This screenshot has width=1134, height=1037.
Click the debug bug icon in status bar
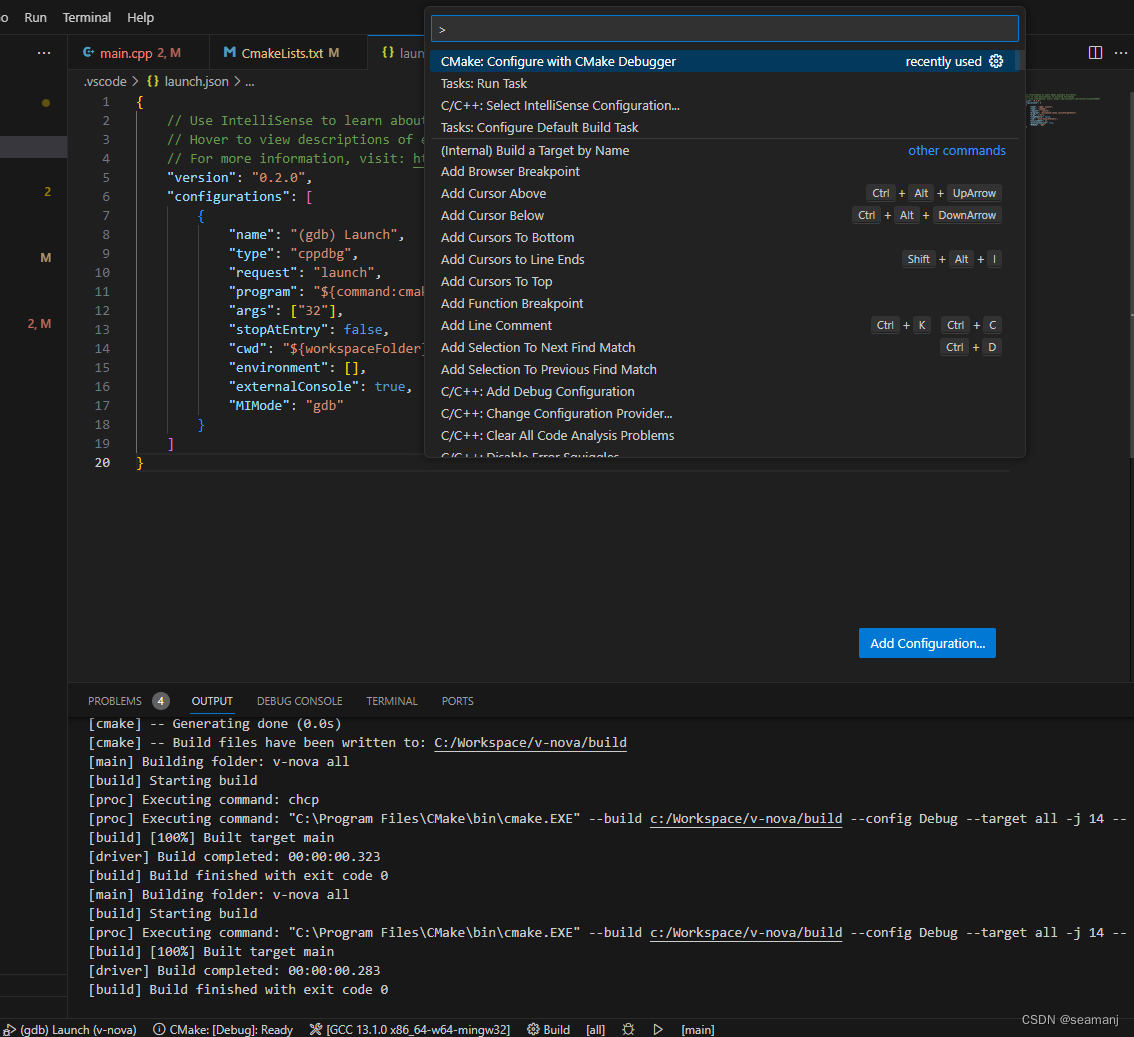tap(629, 1029)
